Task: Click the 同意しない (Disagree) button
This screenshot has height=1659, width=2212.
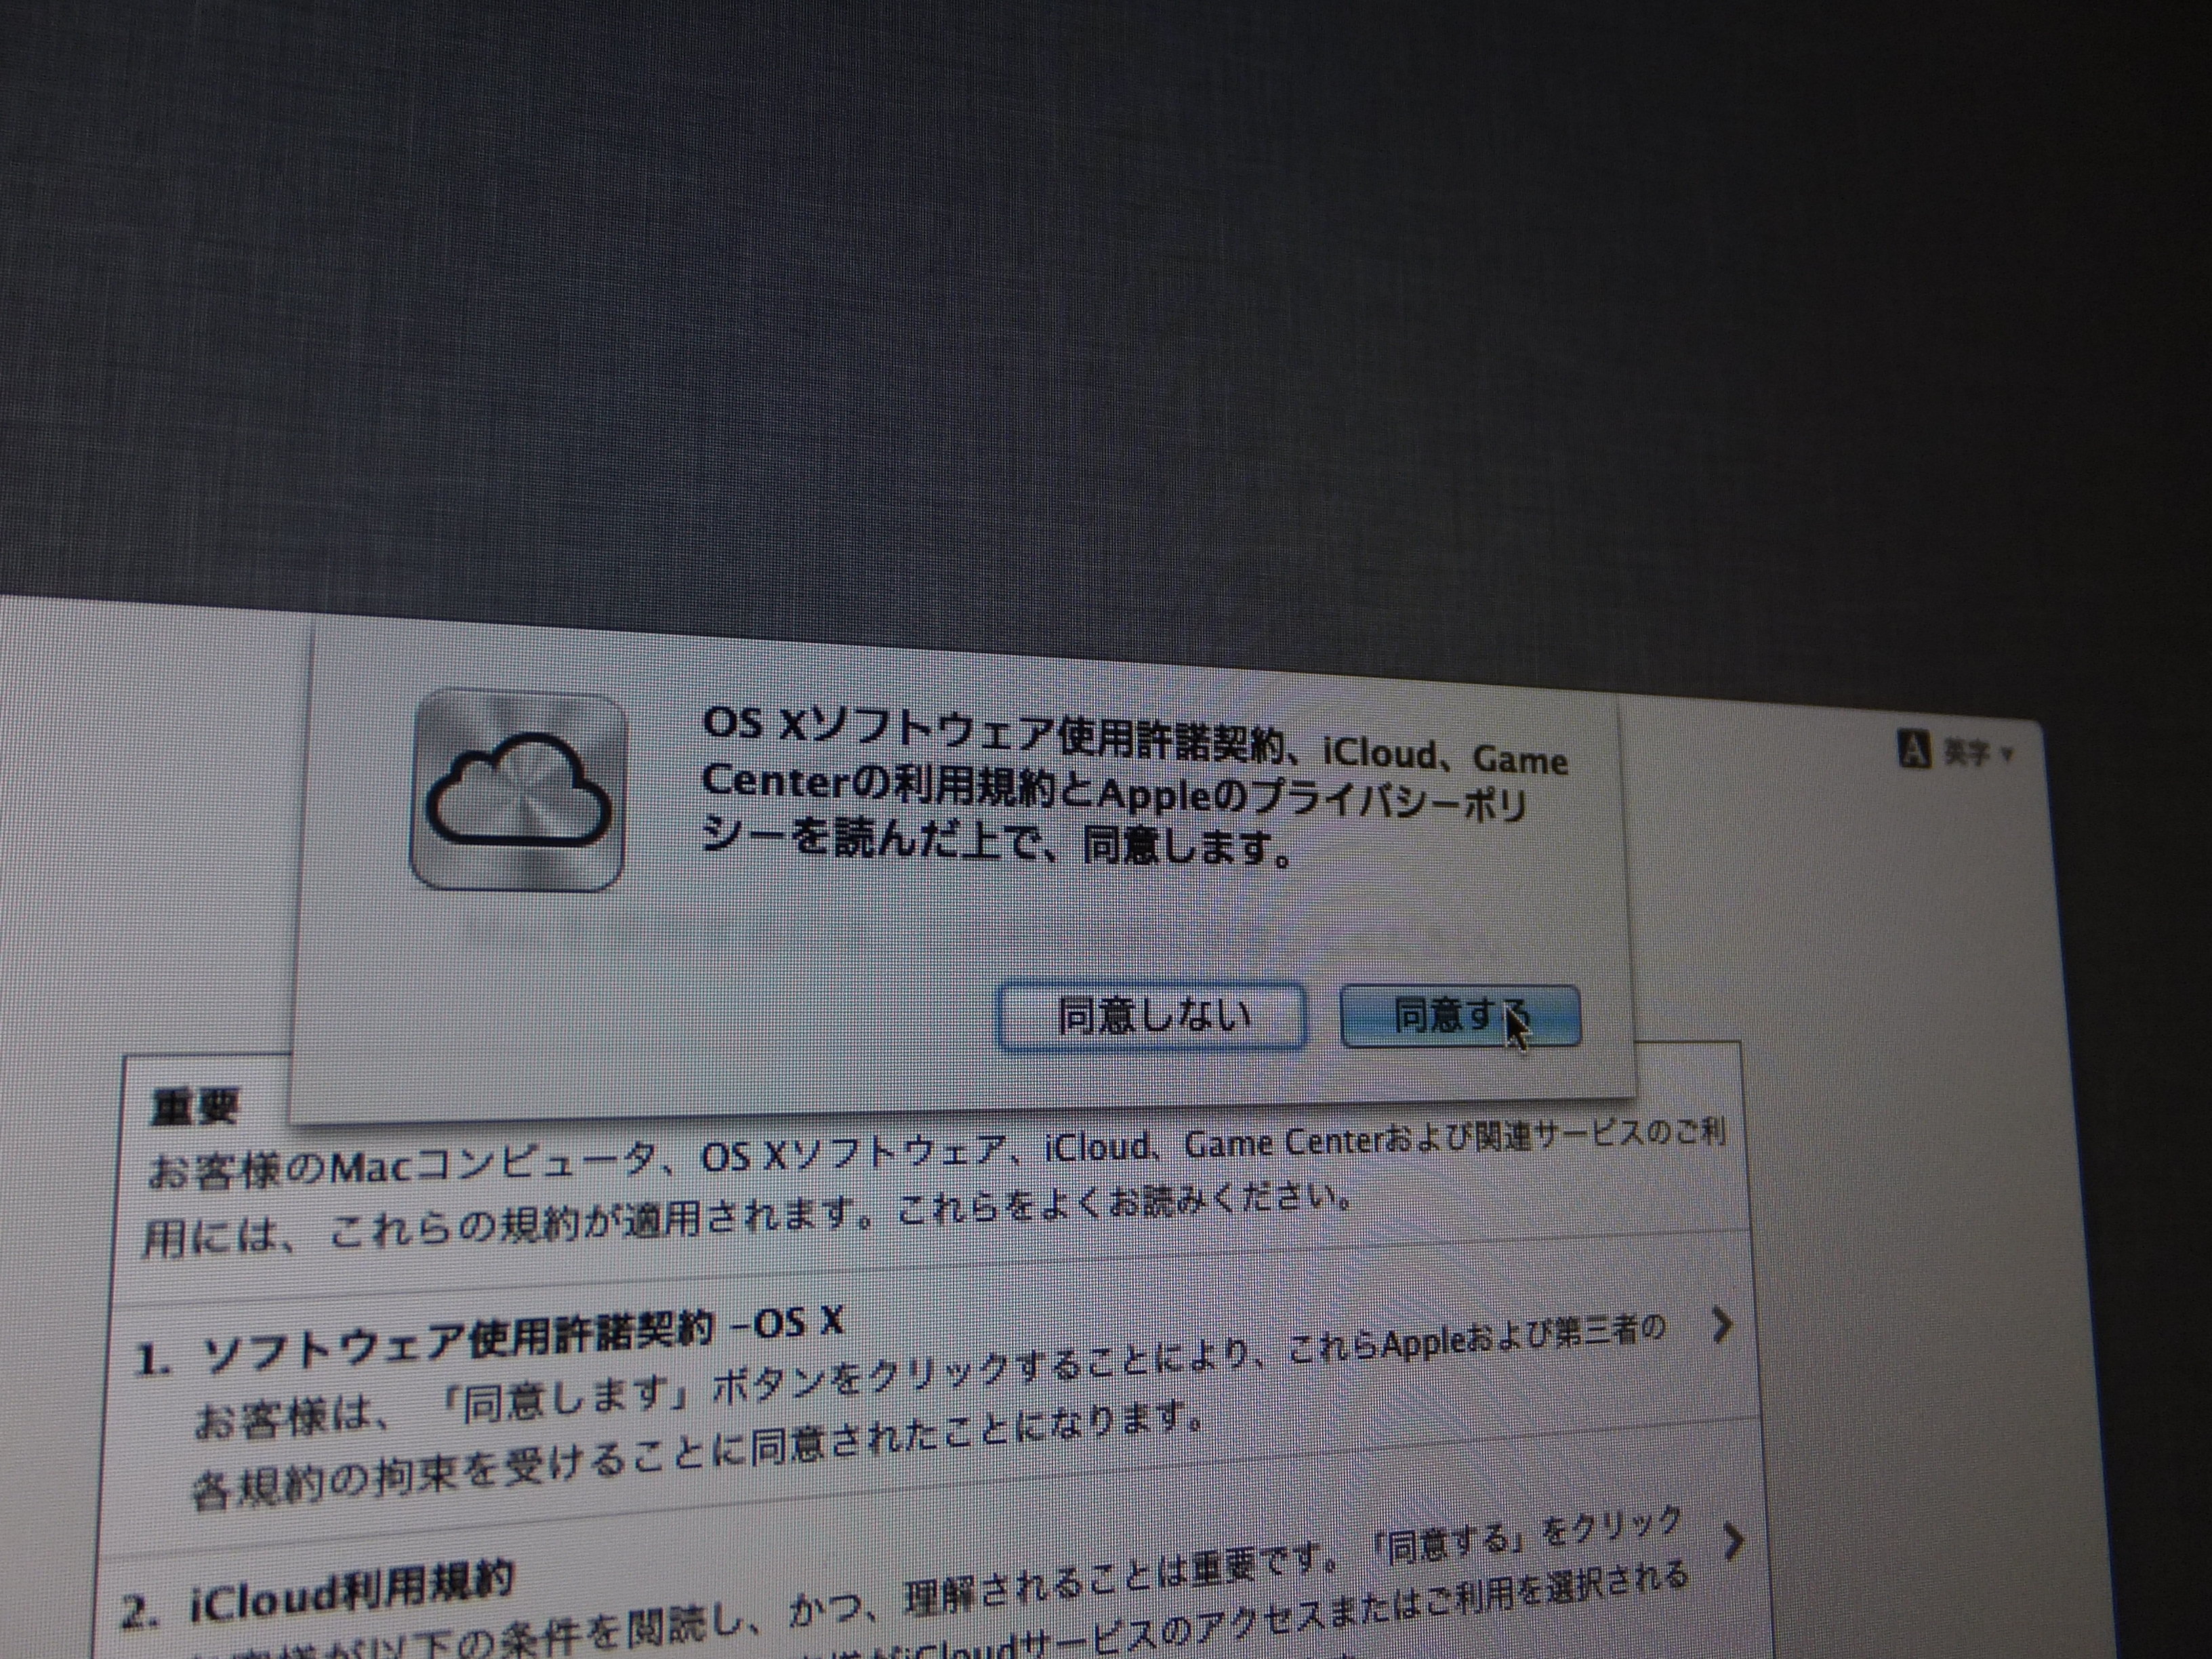Action: [x=1152, y=1016]
